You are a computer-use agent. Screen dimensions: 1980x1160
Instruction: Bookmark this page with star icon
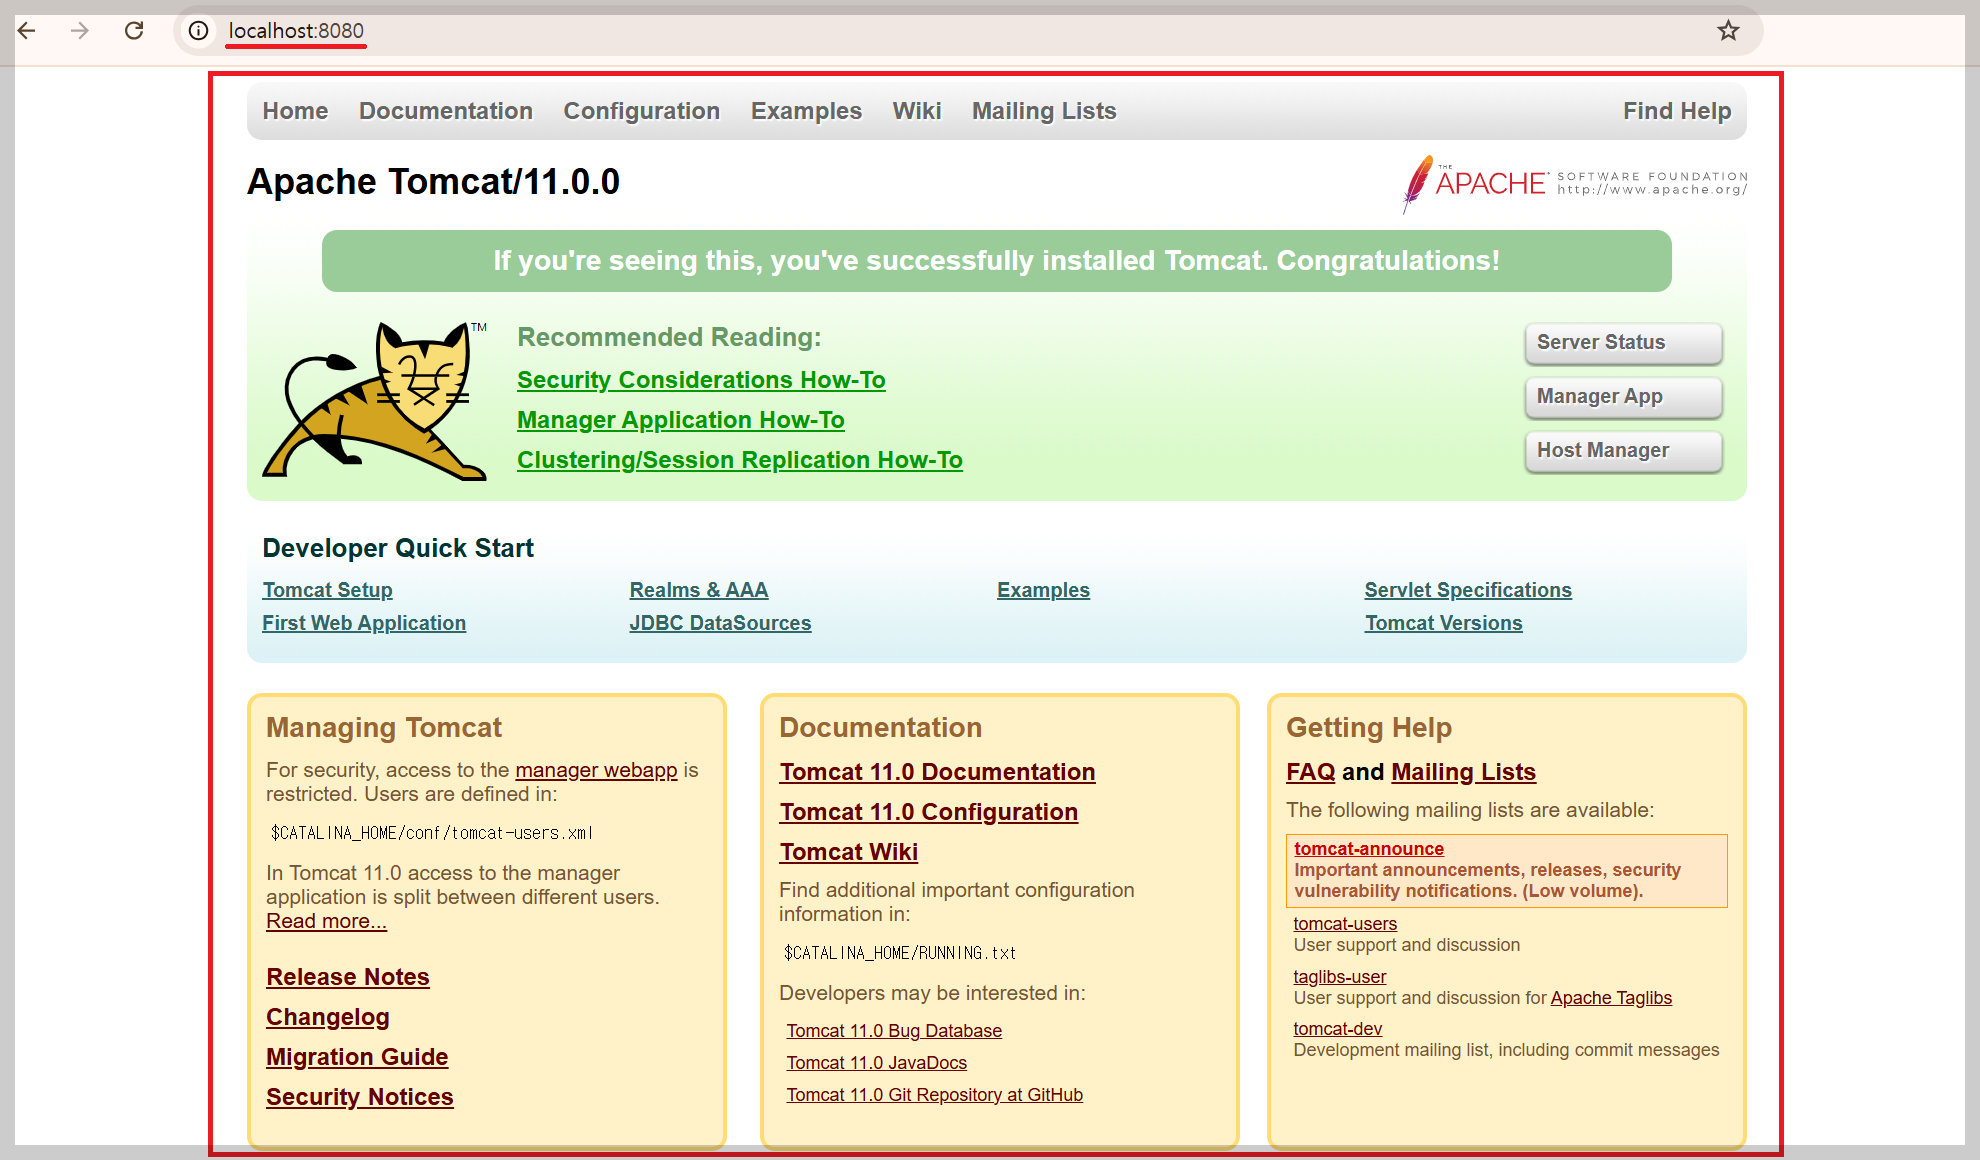[1728, 31]
